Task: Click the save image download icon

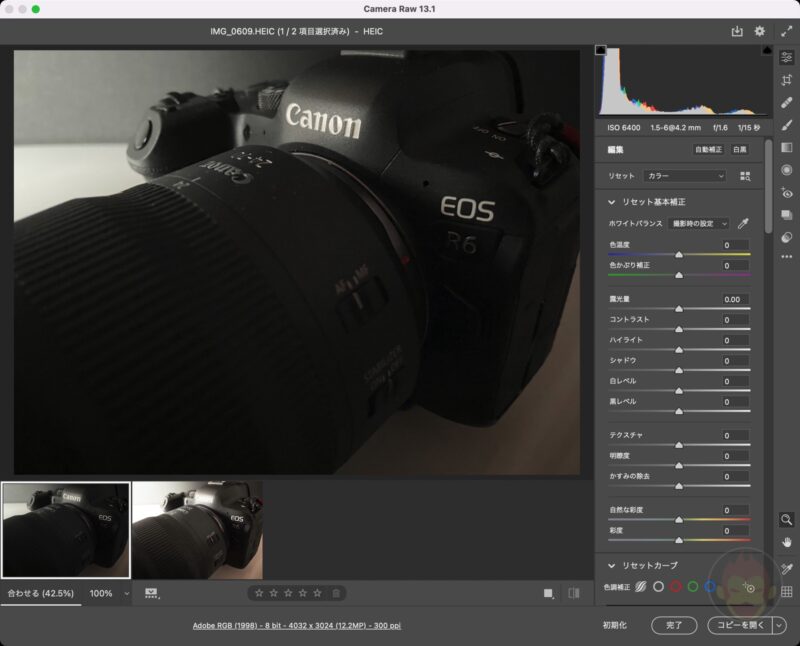Action: click(737, 32)
